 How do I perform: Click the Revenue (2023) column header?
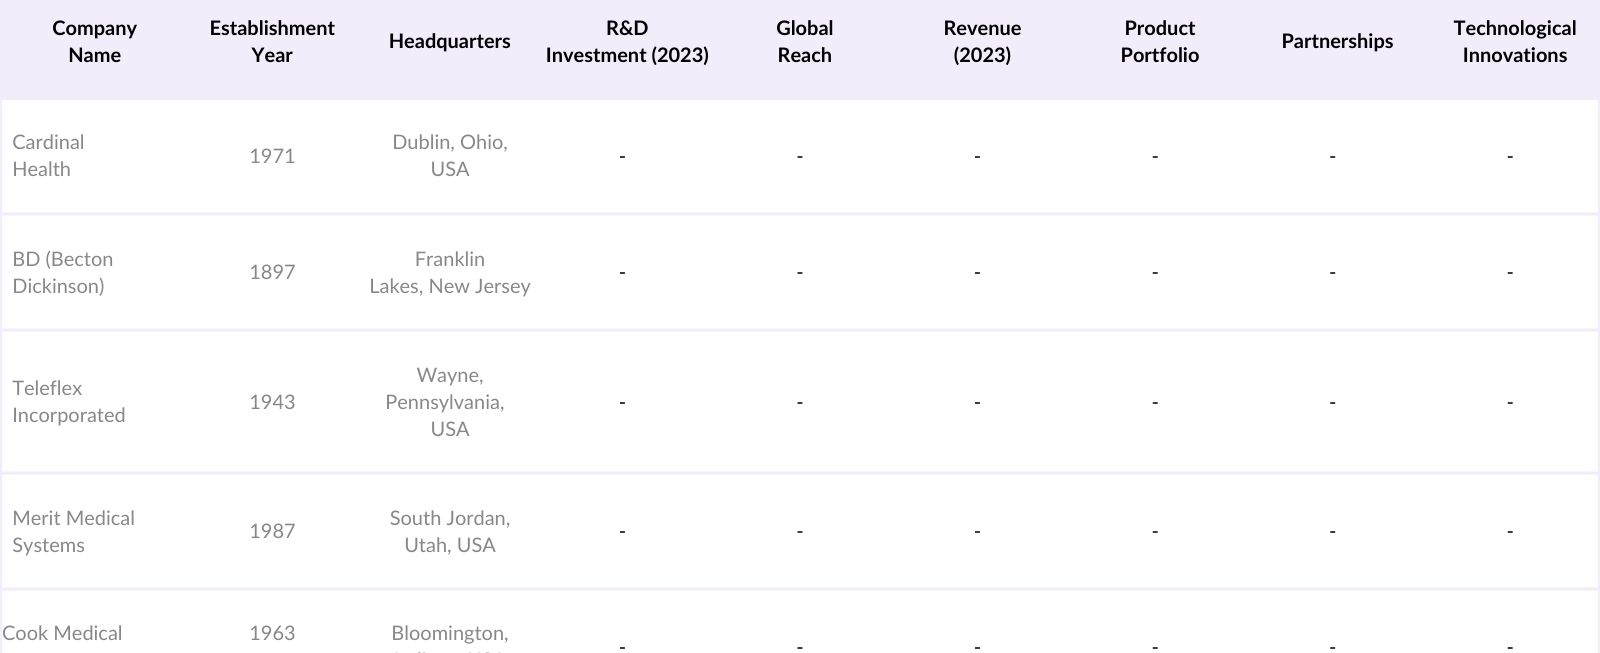(982, 42)
